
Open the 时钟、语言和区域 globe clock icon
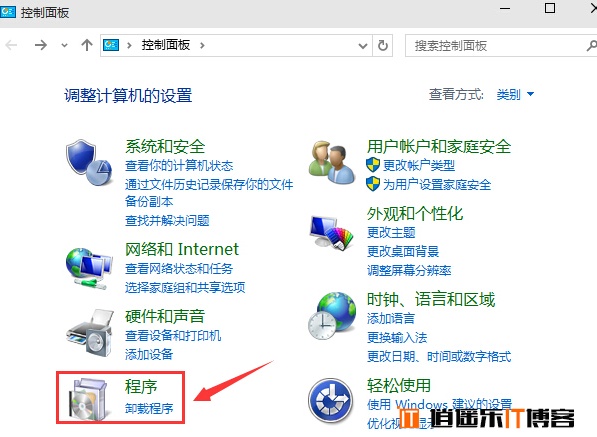pyautogui.click(x=332, y=316)
